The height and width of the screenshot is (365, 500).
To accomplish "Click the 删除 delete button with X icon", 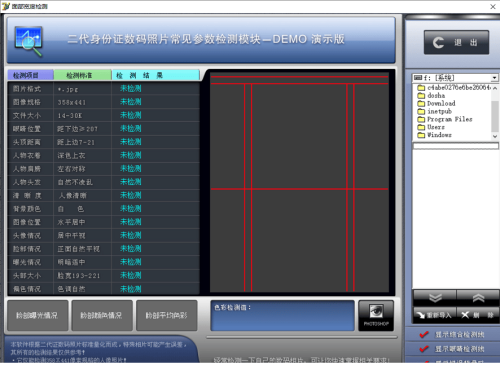I will coord(478,315).
